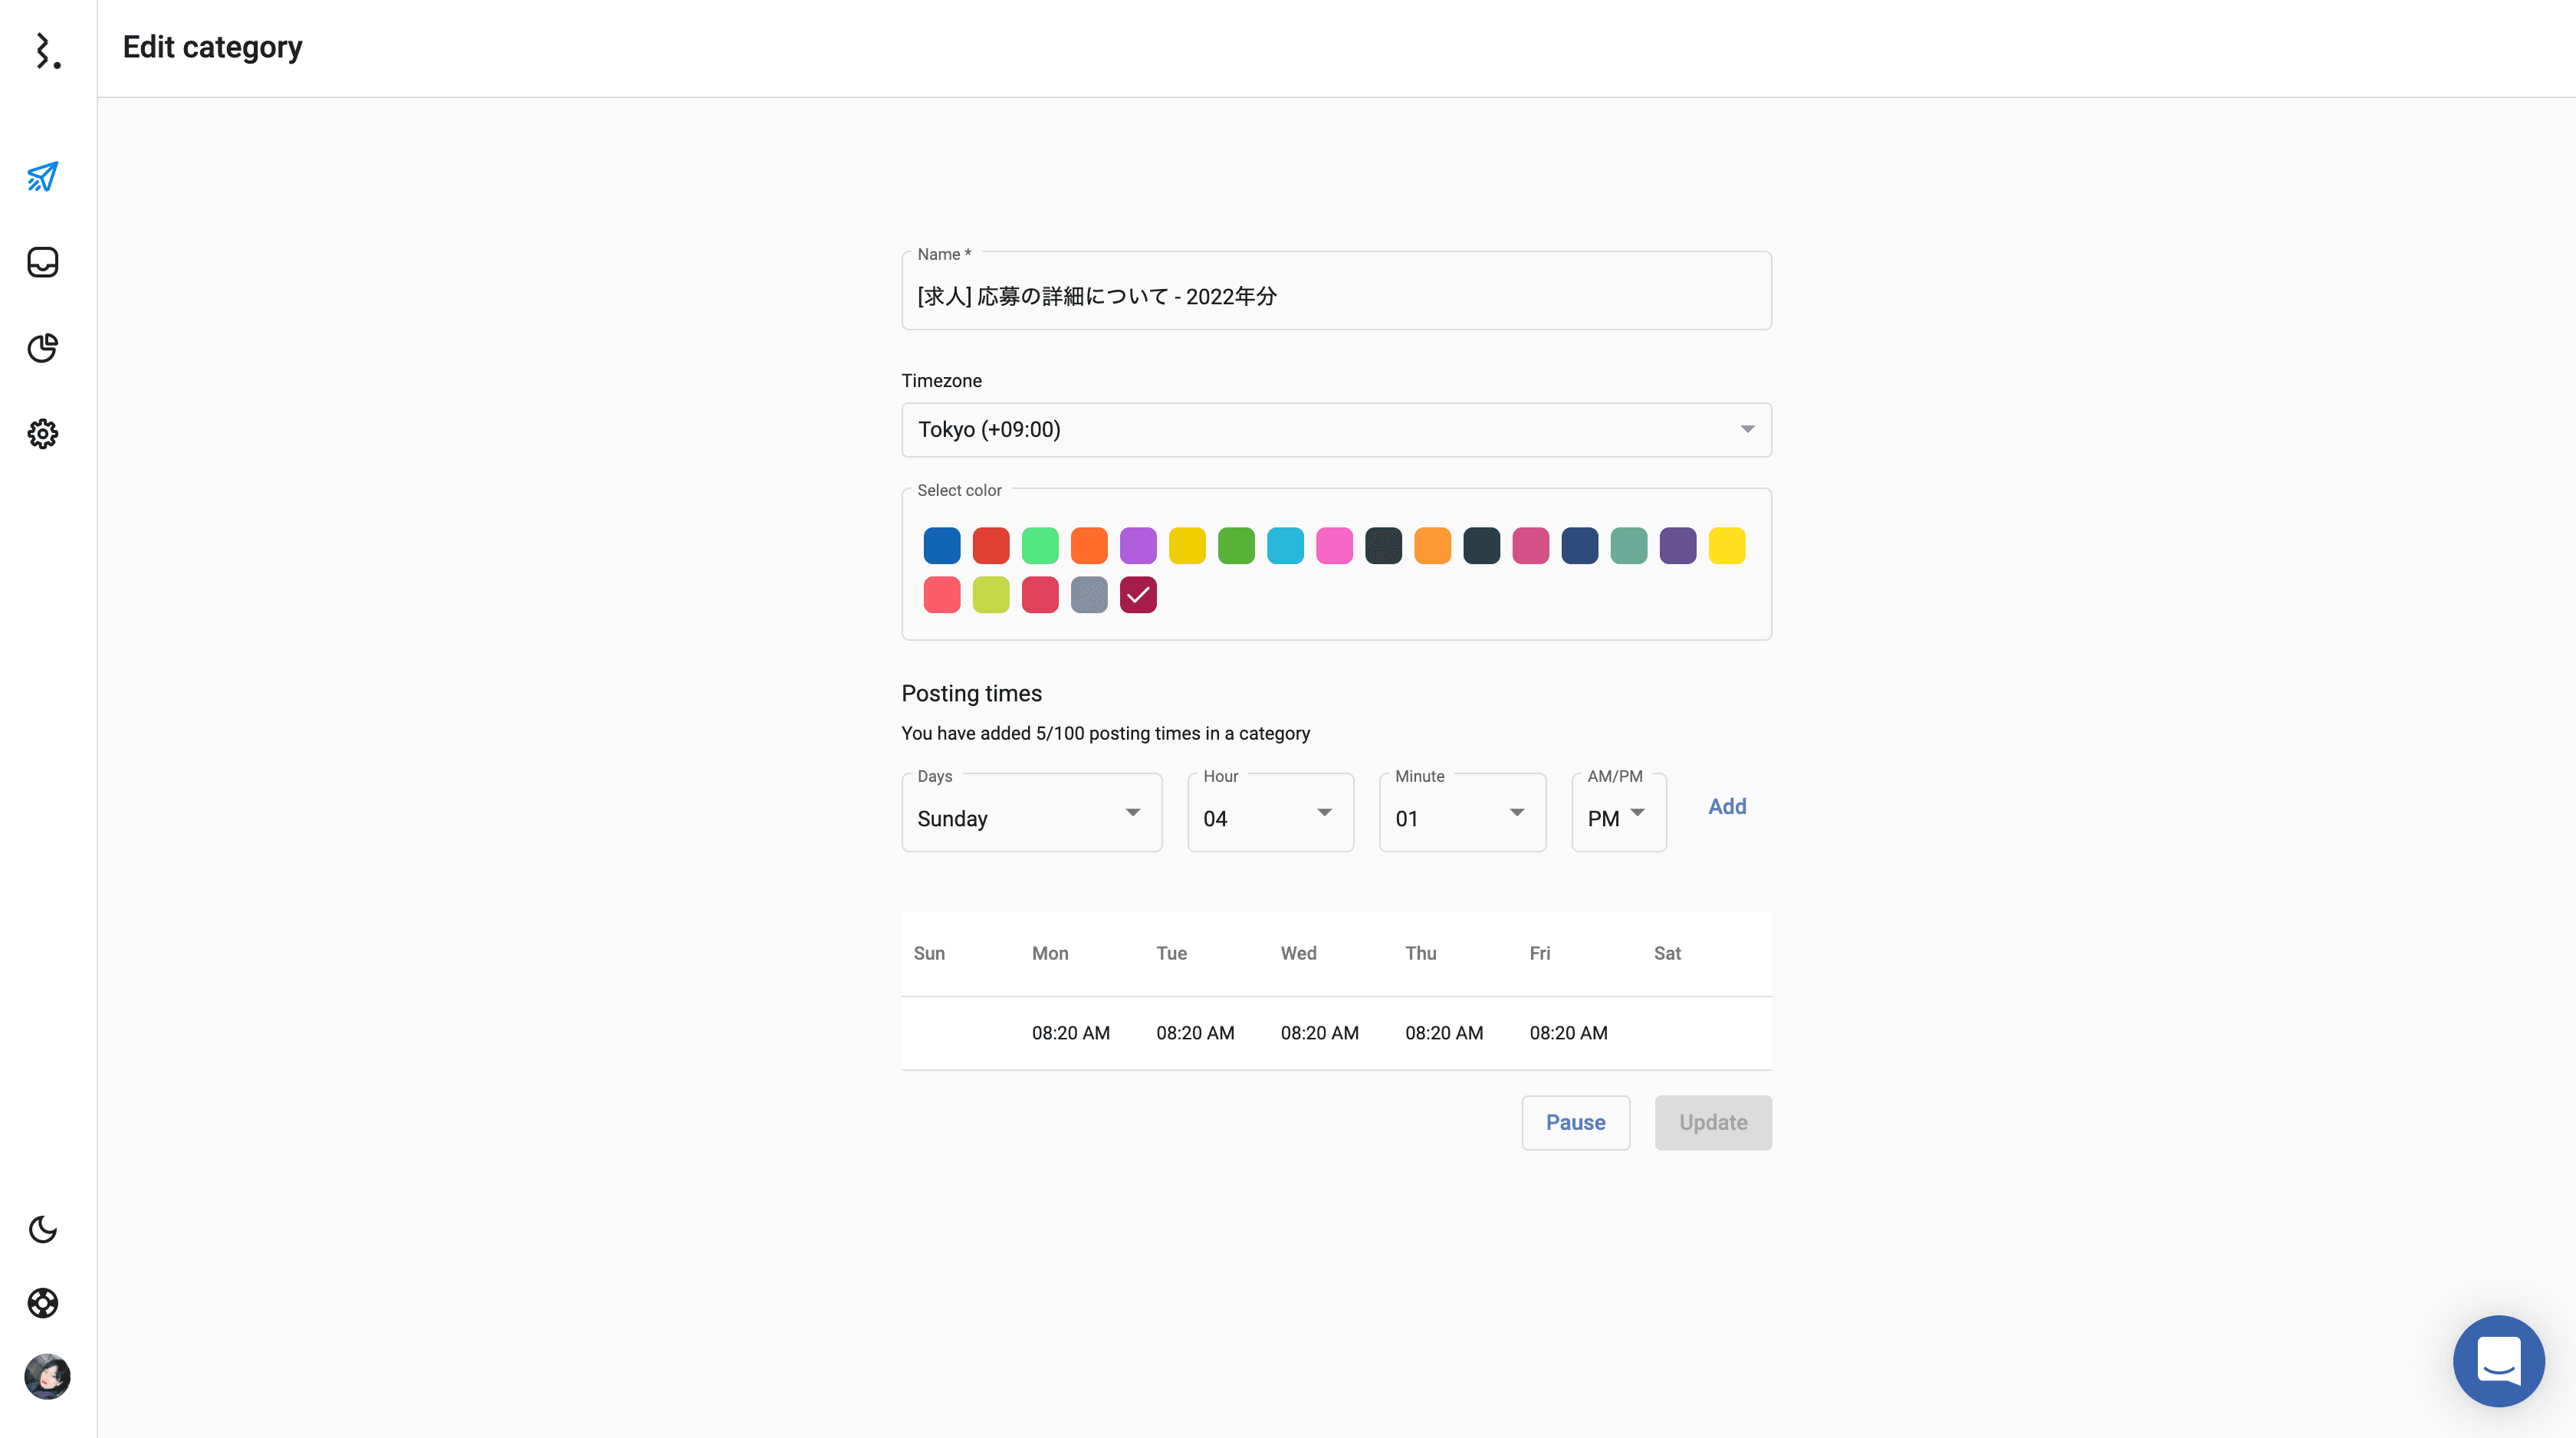2576x1438 pixels.
Task: Select the gray-blue color swatch
Action: [1089, 595]
